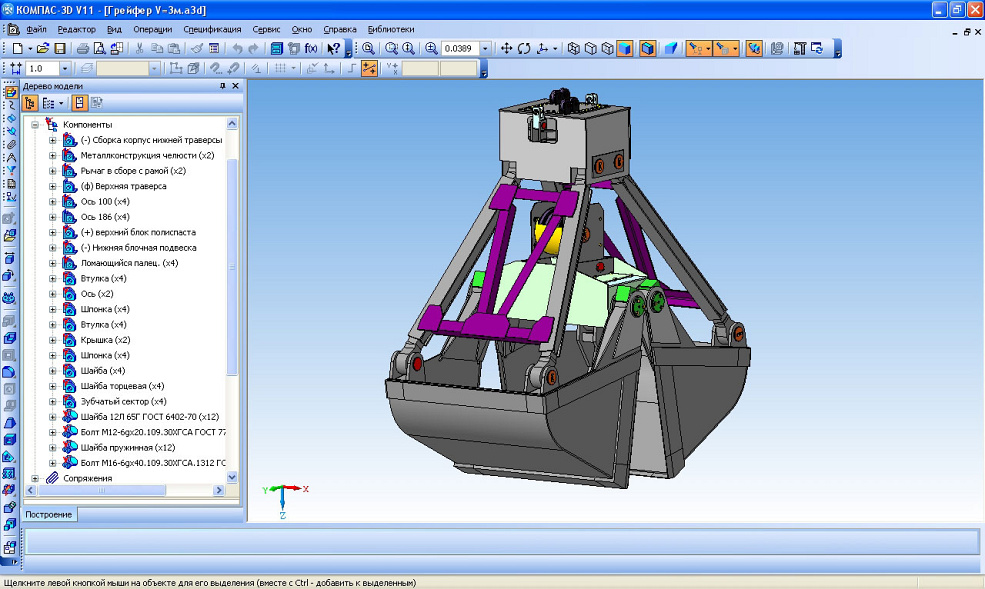Click the Save document icon
The width and height of the screenshot is (985, 589).
pyautogui.click(x=60, y=48)
